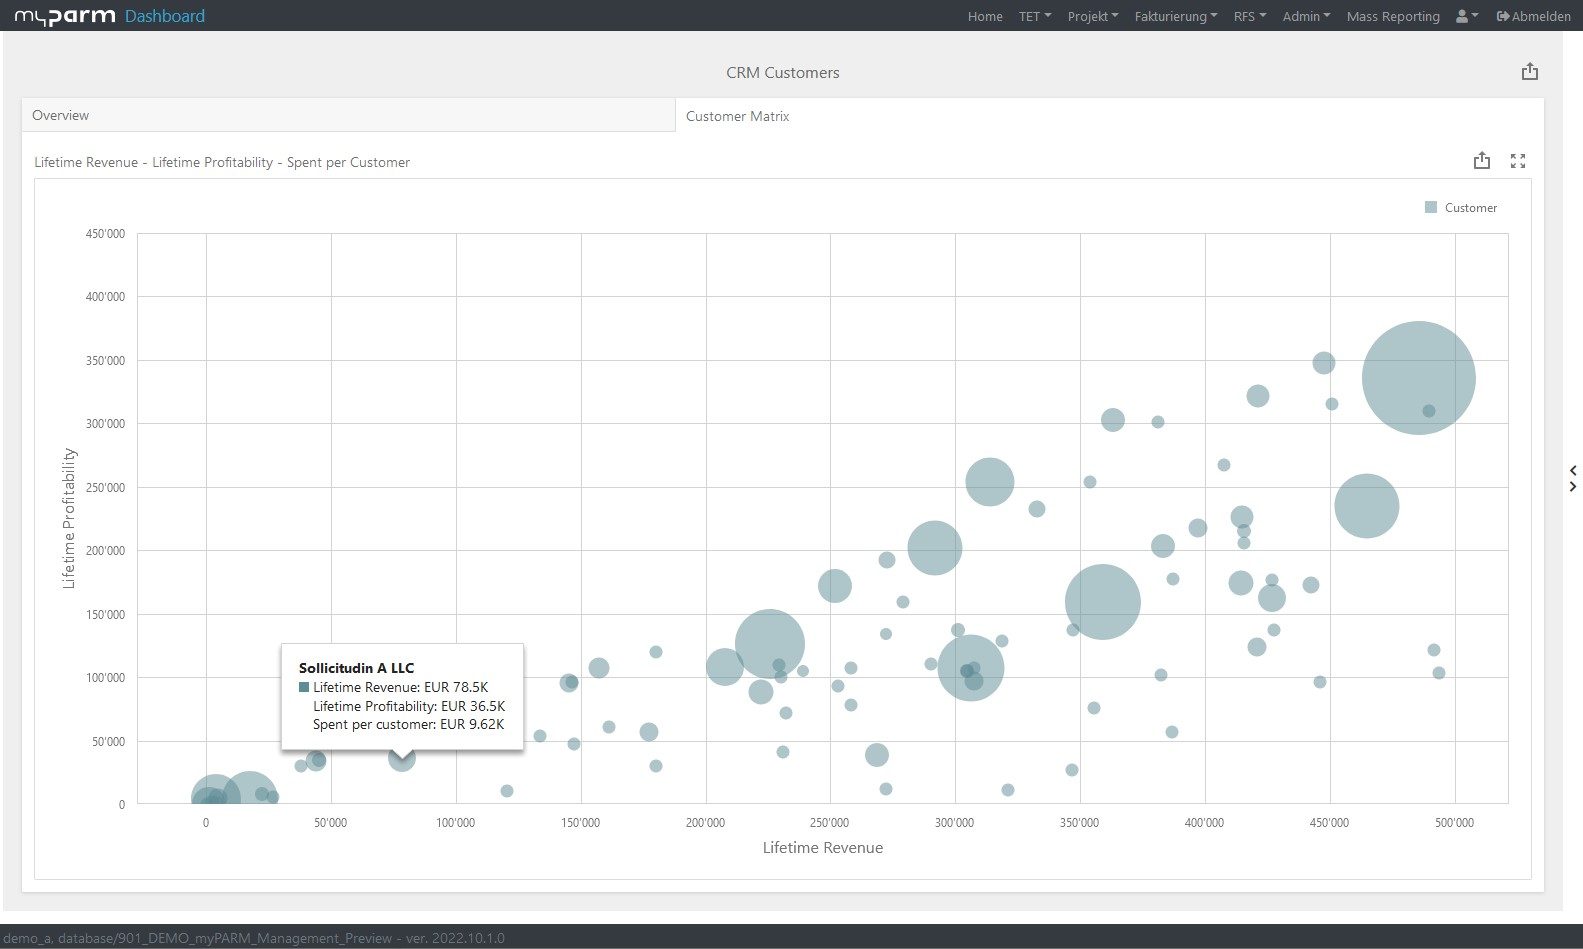The image size is (1583, 949).
Task: Open Mass Reporting from the navbar
Action: click(1393, 16)
